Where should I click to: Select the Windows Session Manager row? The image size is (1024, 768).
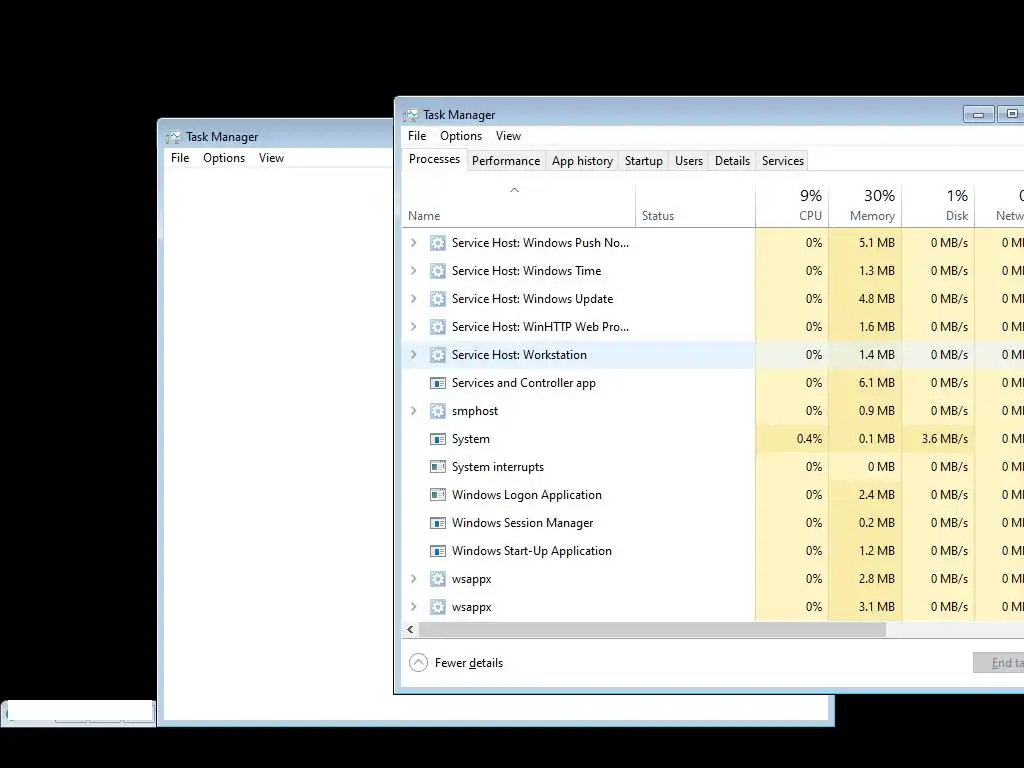[x=713, y=523]
